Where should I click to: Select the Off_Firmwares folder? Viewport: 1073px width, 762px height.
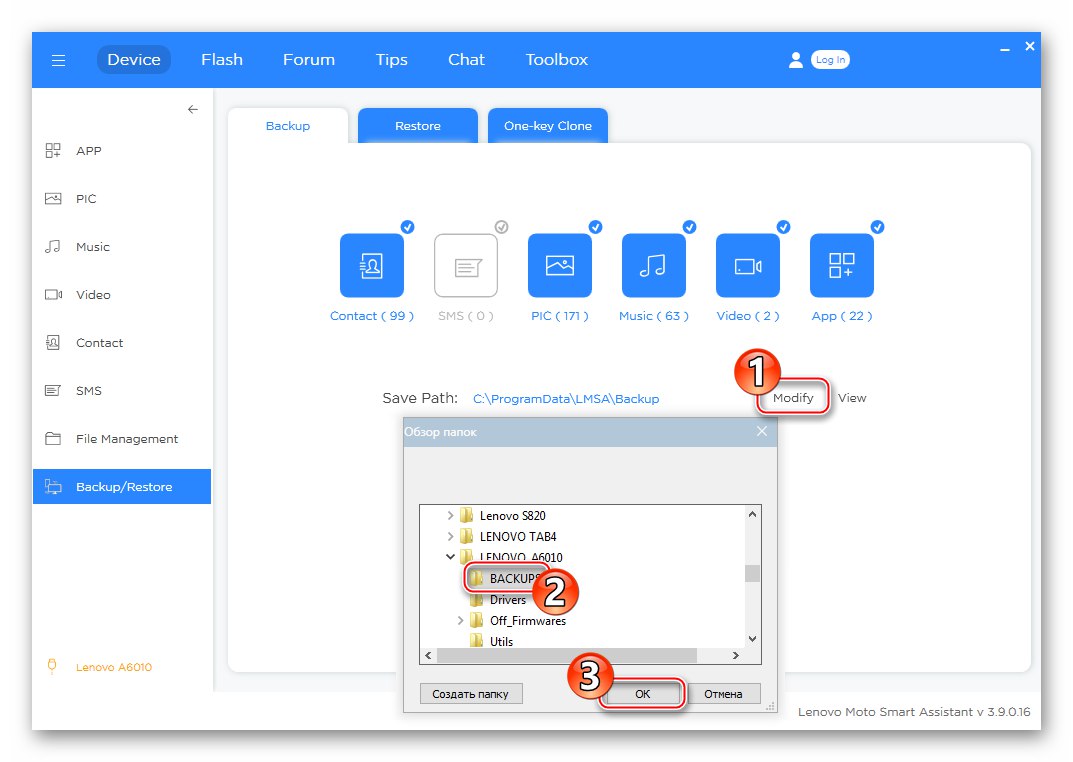click(528, 621)
